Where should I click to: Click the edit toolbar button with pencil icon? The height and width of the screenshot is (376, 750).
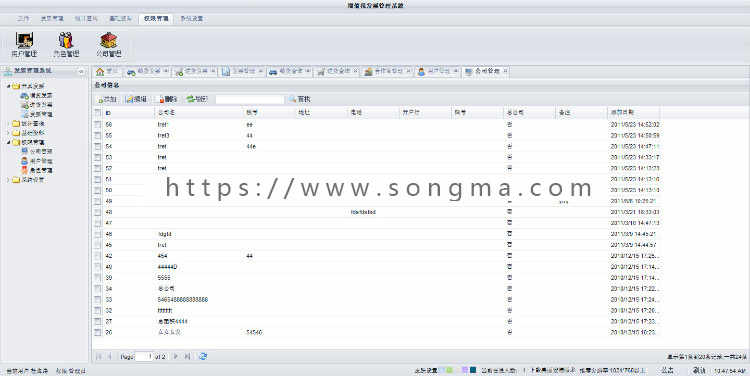pyautogui.click(x=136, y=99)
